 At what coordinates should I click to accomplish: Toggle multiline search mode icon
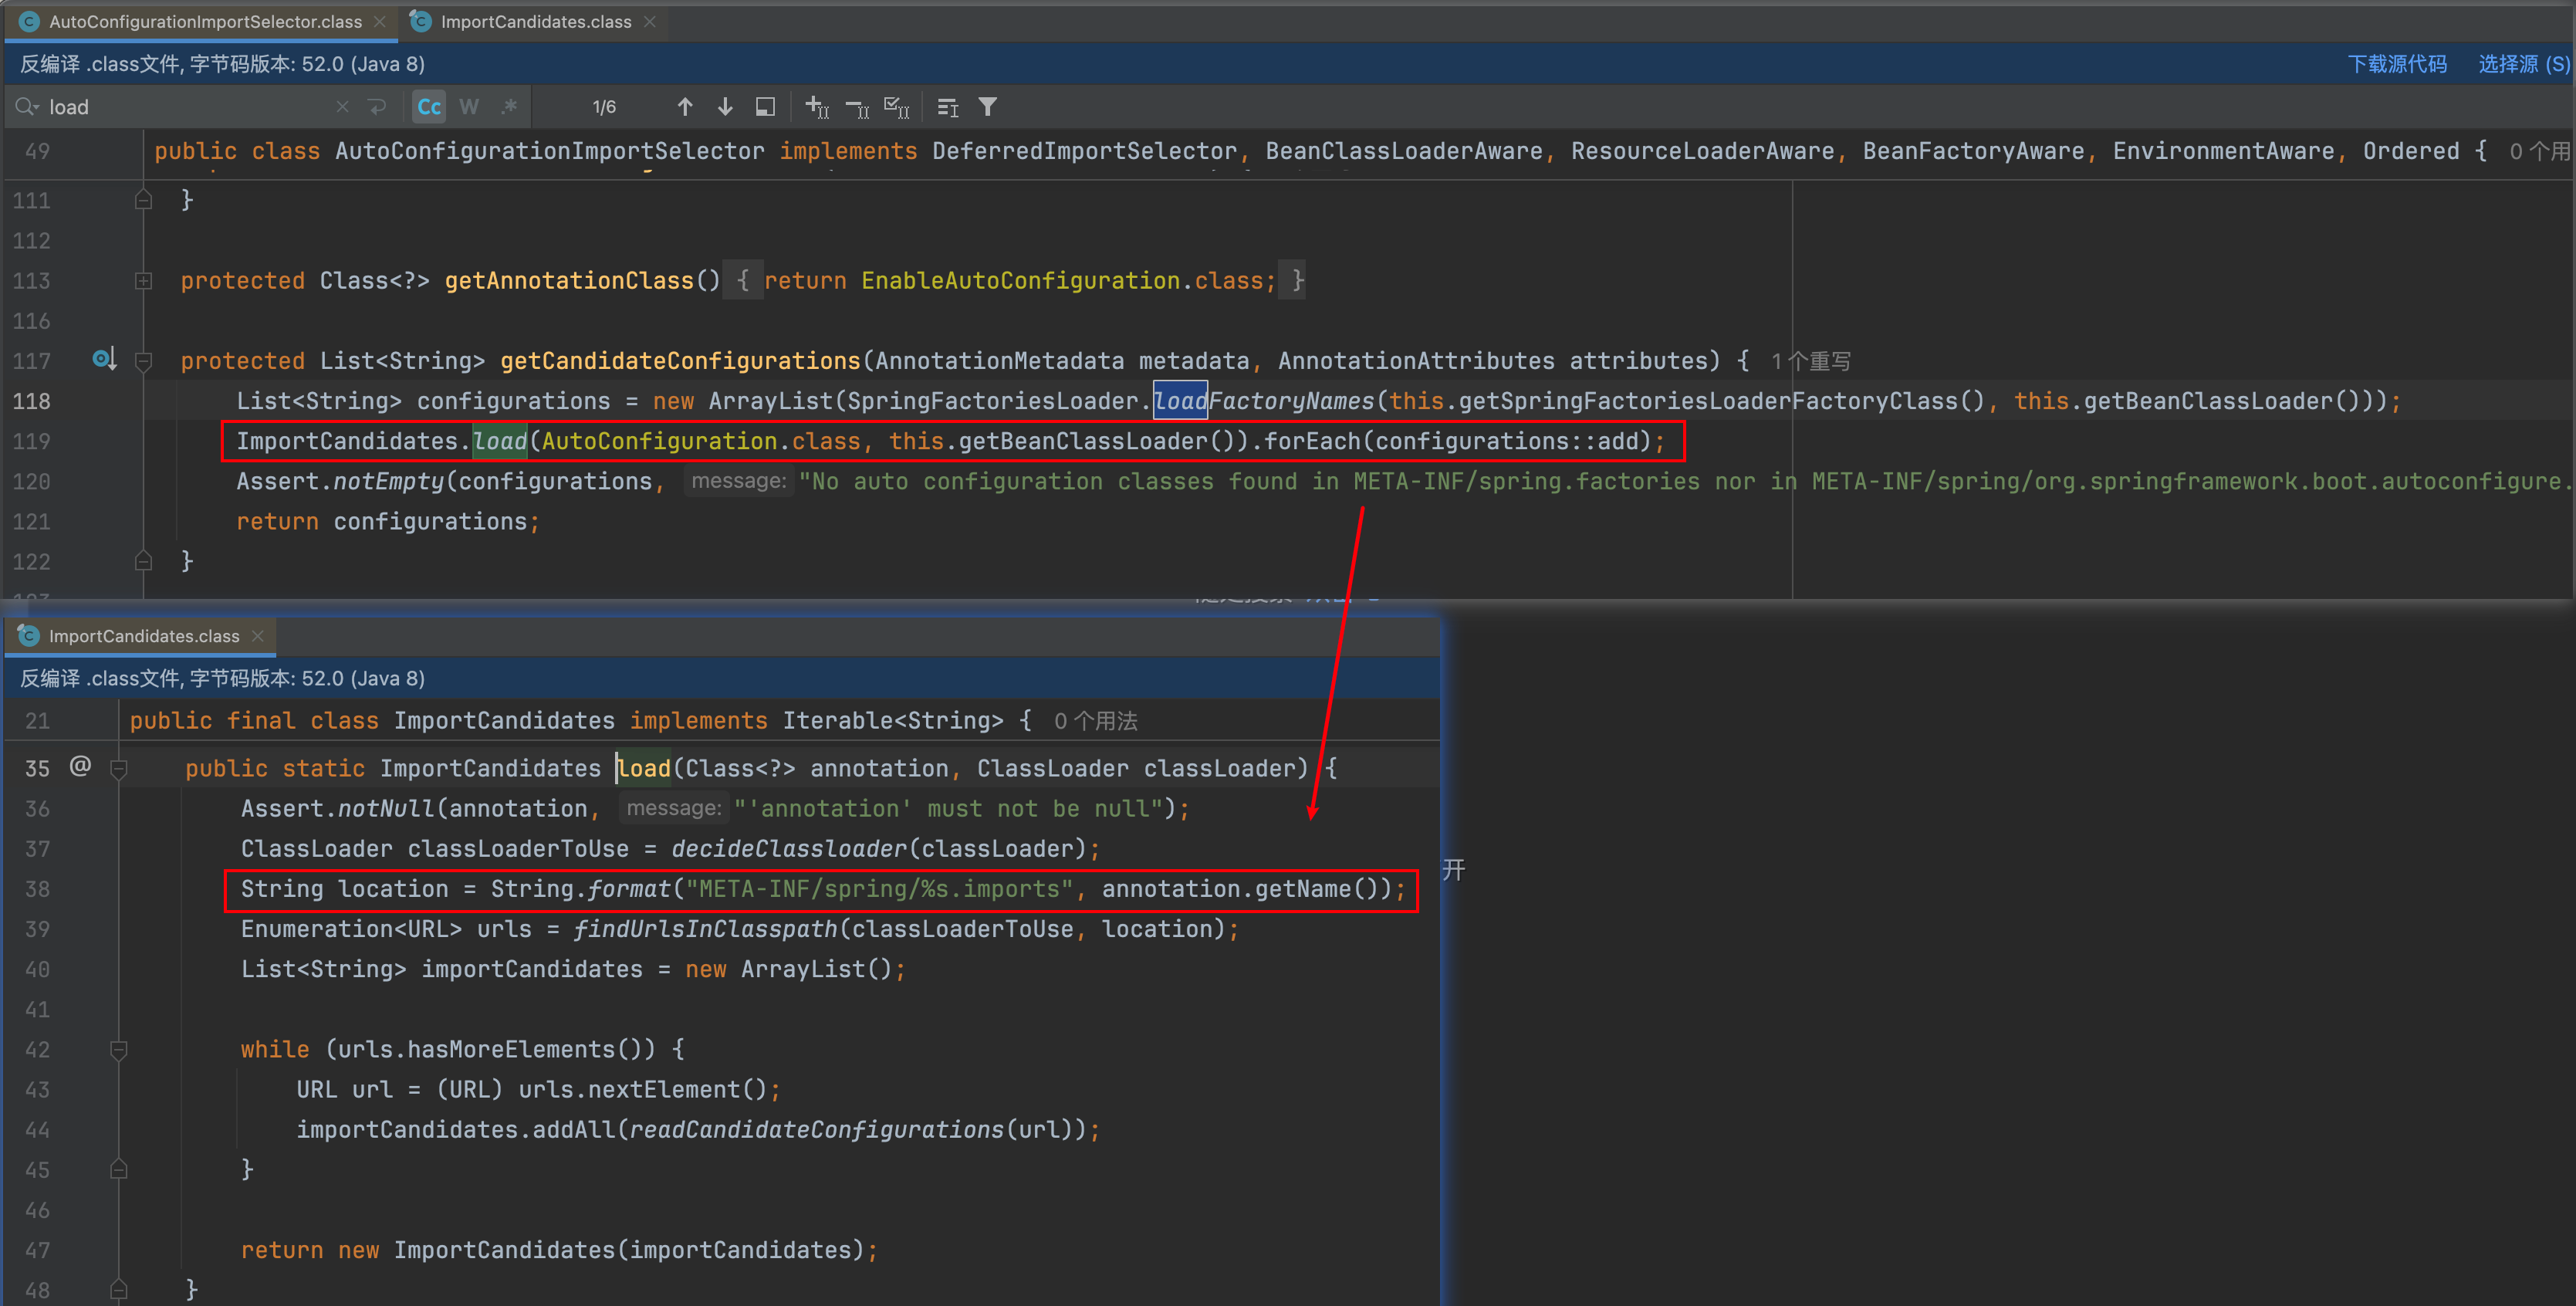947,107
